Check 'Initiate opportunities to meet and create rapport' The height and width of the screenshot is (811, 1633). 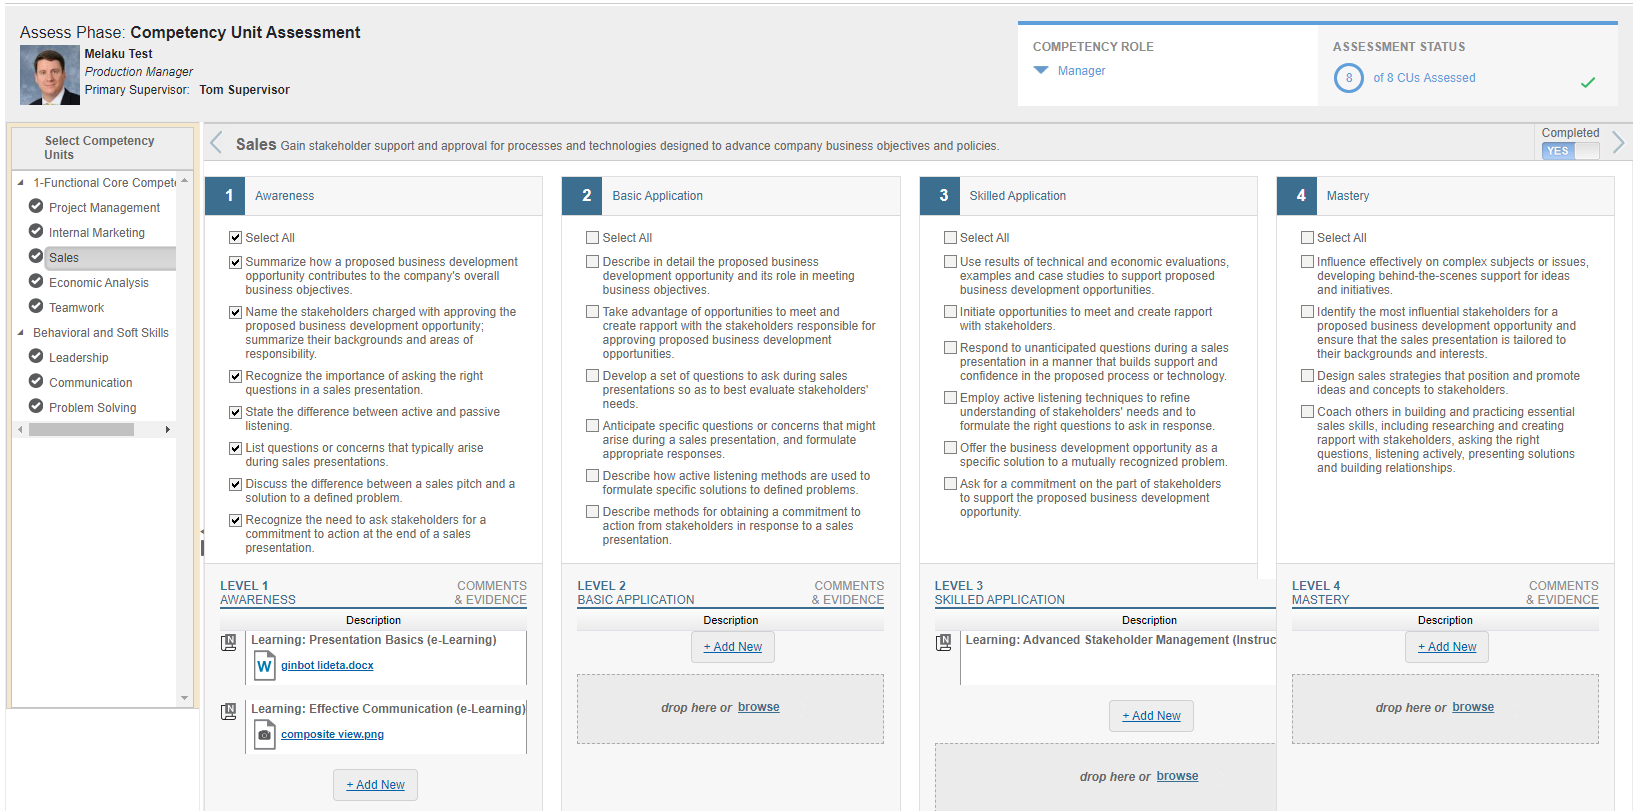(950, 311)
